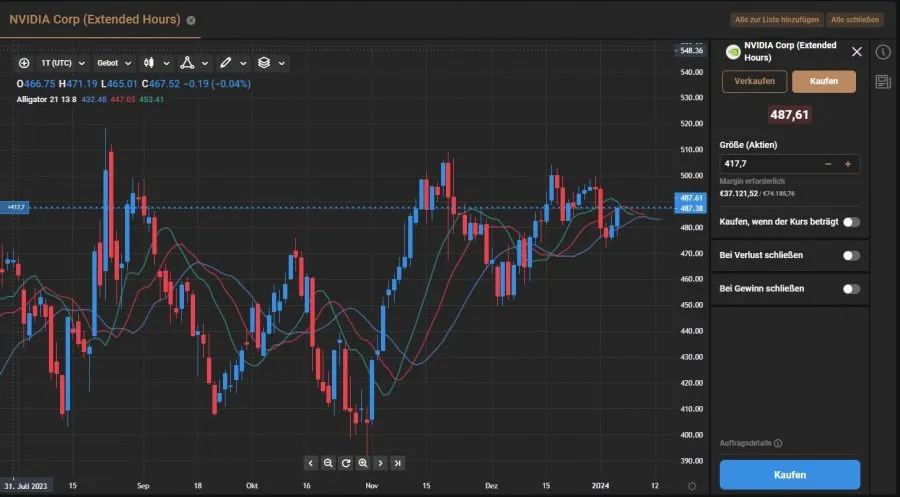Expand the layers dropdown arrow
Screen dimensions: 900x497
pyautogui.click(x=282, y=64)
